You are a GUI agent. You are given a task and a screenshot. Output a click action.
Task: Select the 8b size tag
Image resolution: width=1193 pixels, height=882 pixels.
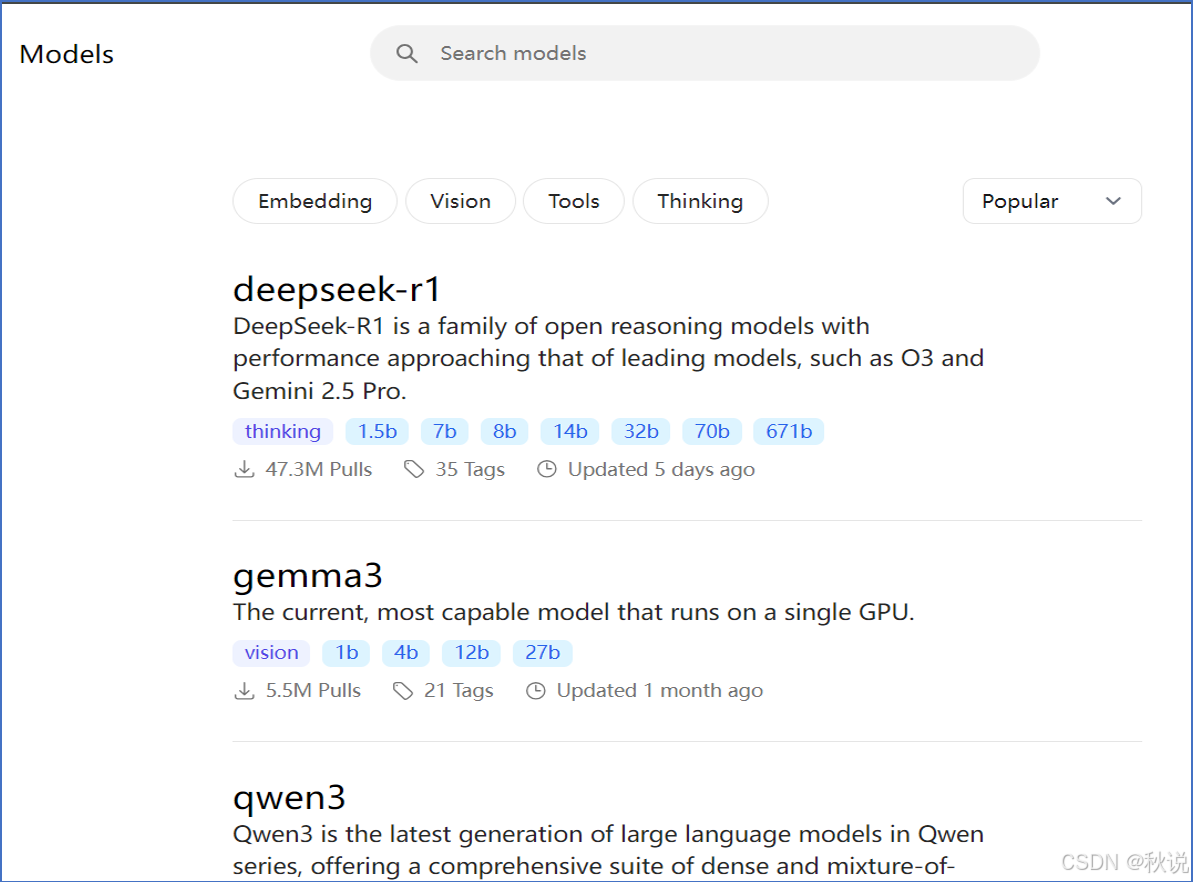(x=504, y=431)
